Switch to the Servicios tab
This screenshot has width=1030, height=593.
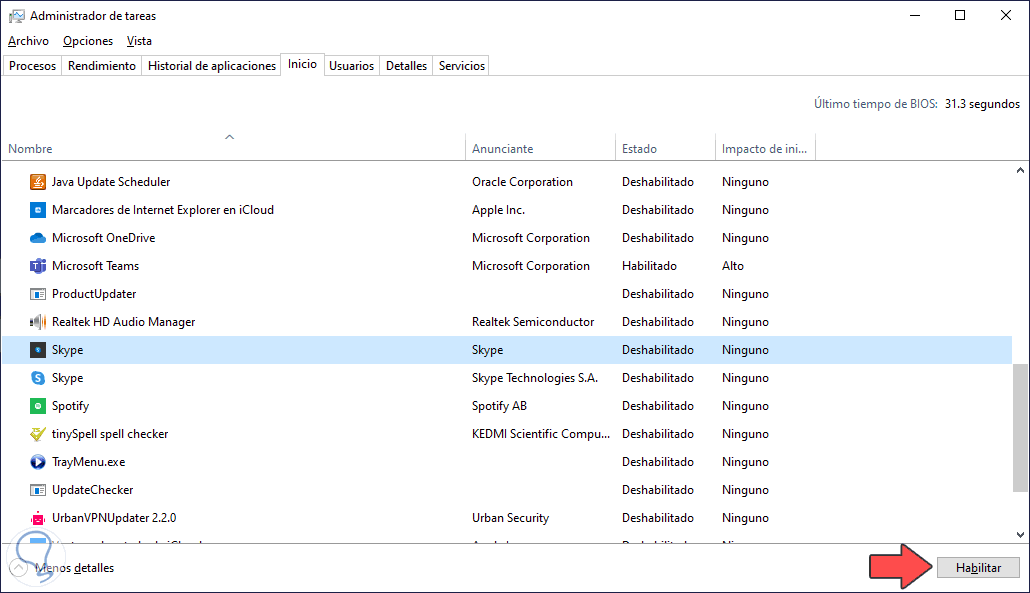click(x=462, y=66)
